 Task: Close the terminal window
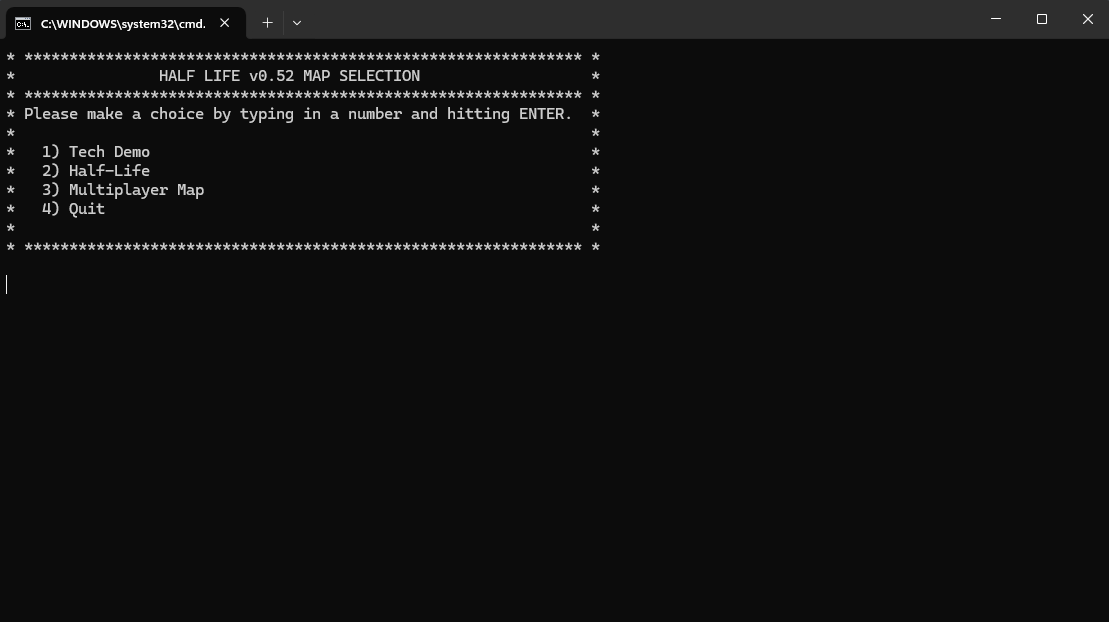tap(1087, 19)
